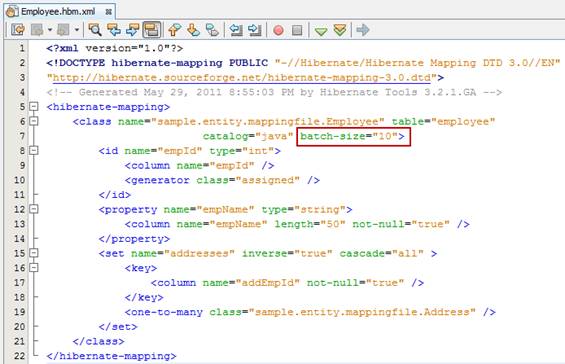Viewport: 565px width, 364px height.
Task: Click the Back navigation toolbar button
Action: 37,30
